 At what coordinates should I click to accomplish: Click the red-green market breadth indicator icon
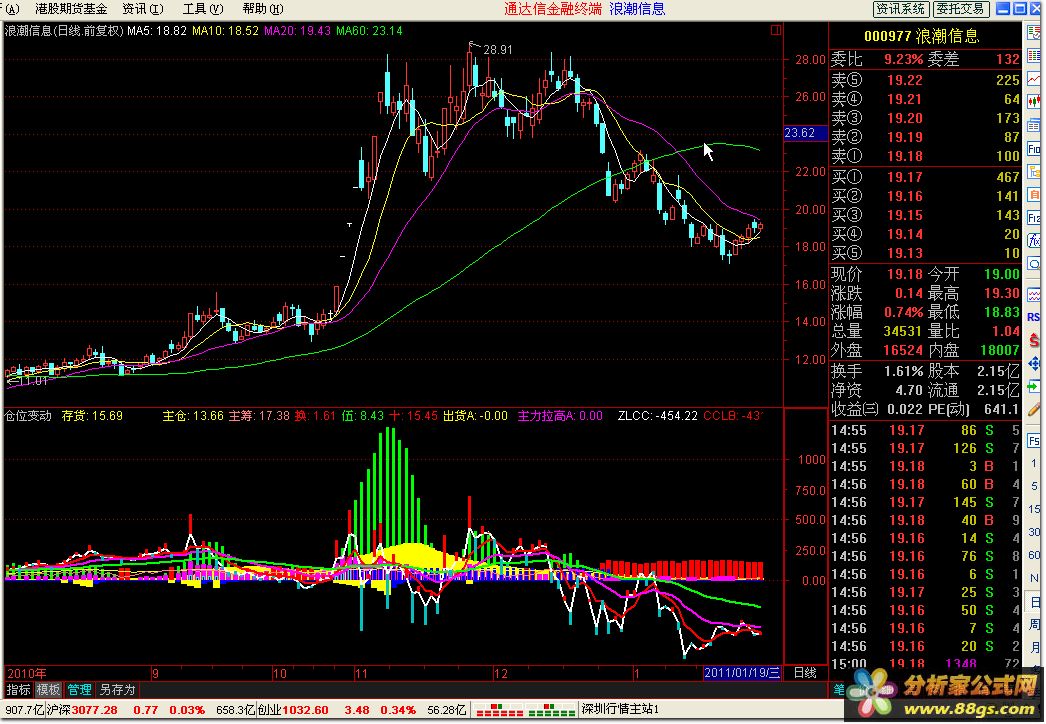point(523,709)
